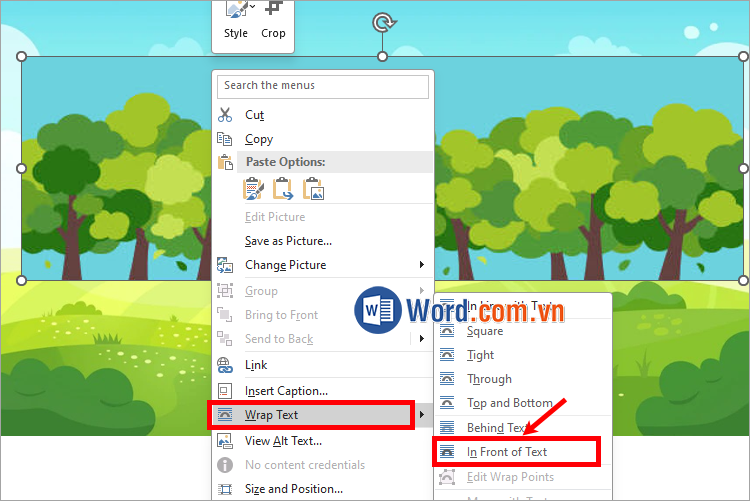Click left-middle picture resize handle

click(22, 168)
